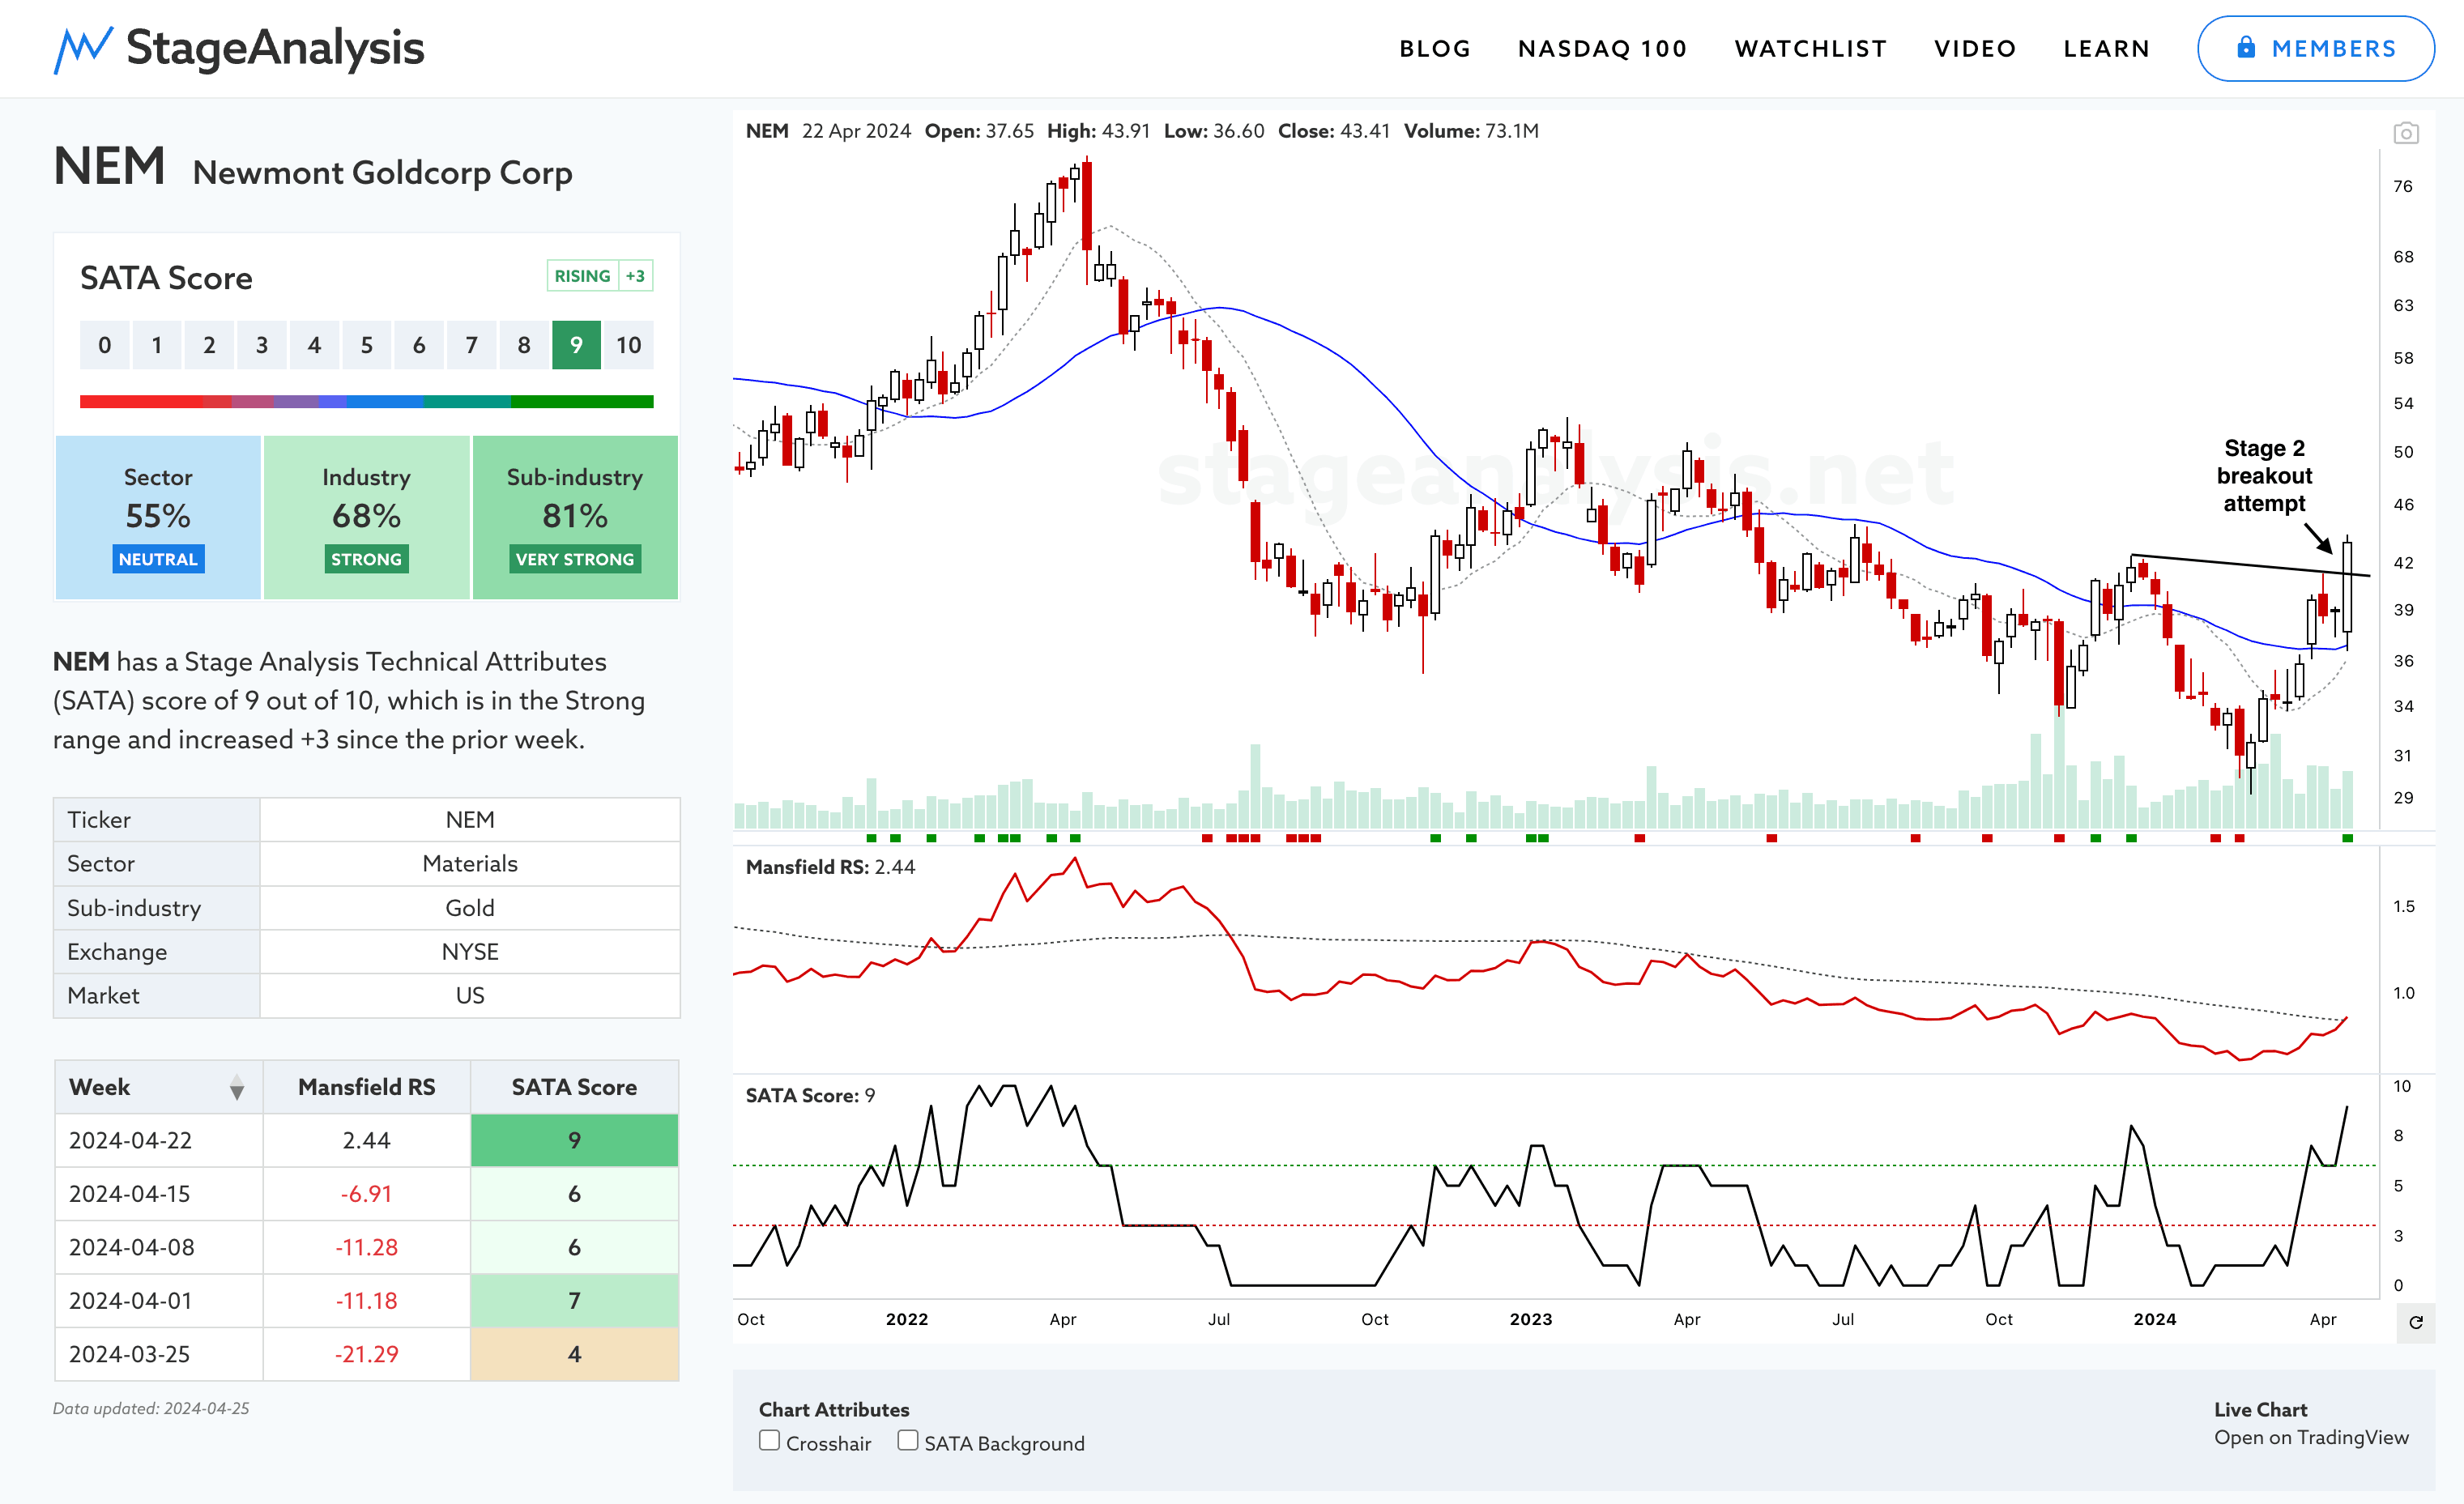
Task: Click week row 2024-04-08
Action: click(366, 1248)
